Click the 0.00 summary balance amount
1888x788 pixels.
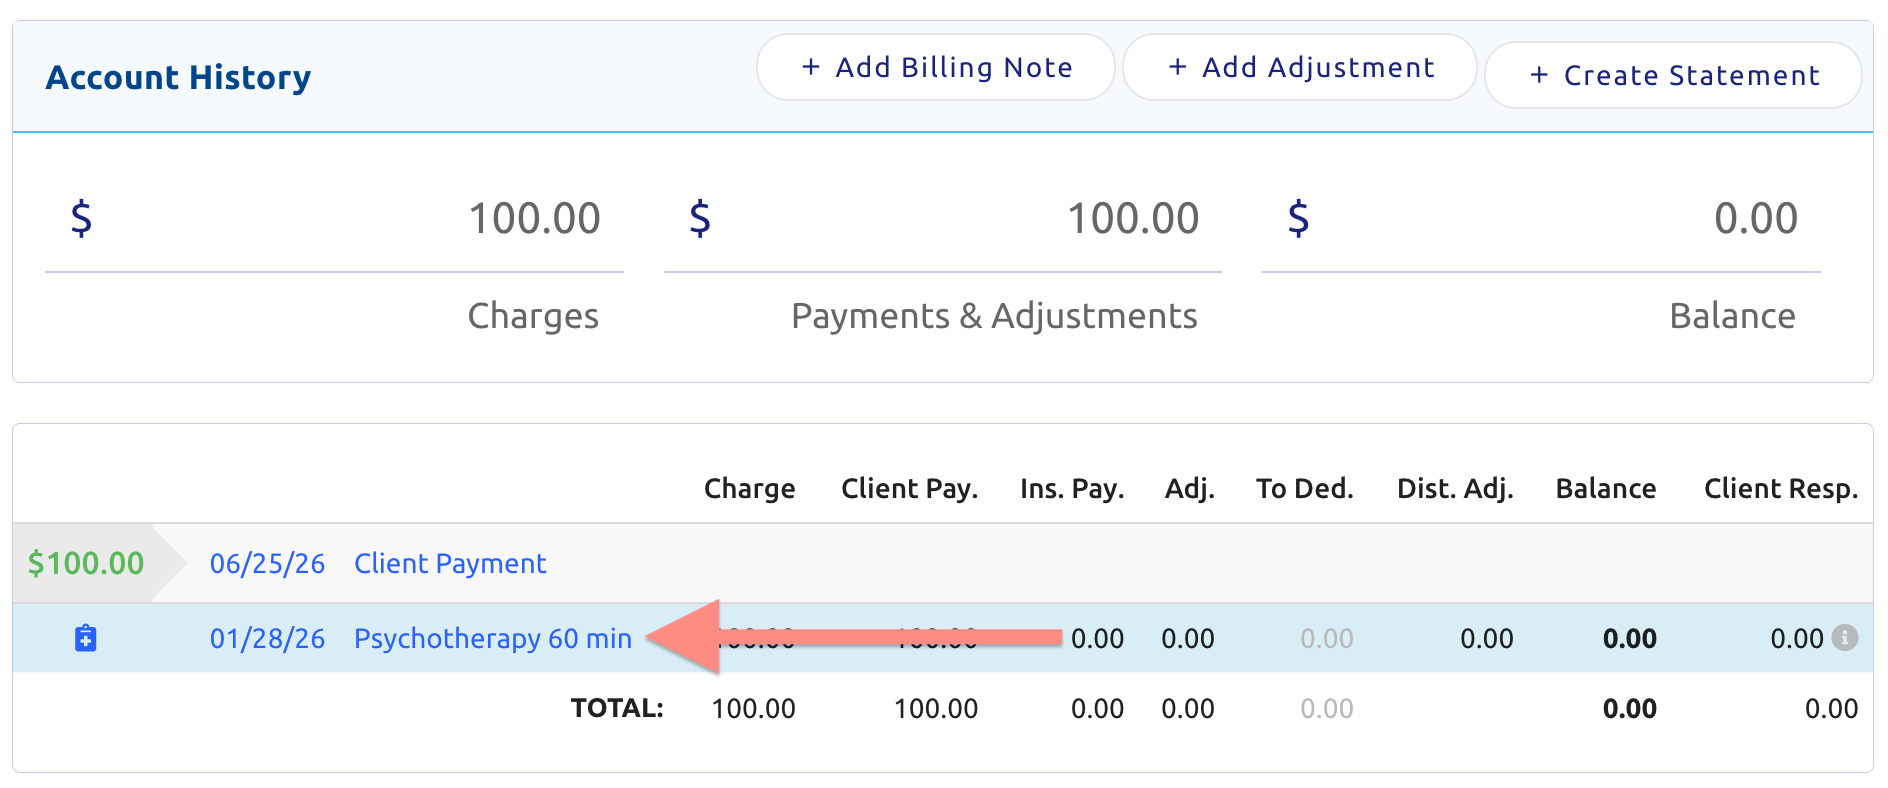click(1756, 218)
